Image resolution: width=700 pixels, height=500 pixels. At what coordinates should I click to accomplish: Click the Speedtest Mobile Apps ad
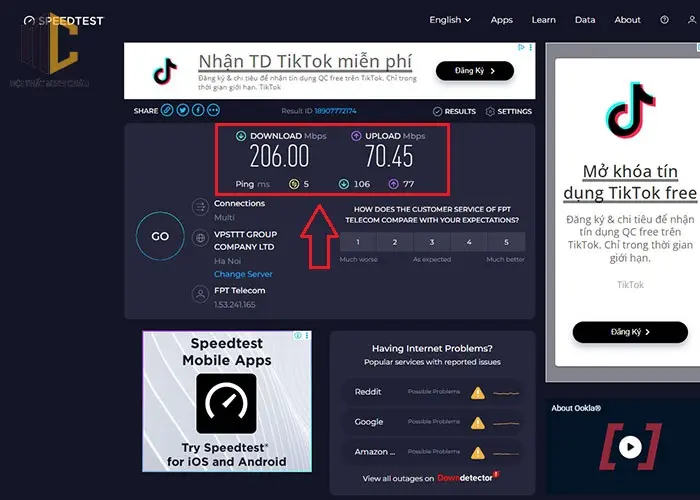click(227, 401)
